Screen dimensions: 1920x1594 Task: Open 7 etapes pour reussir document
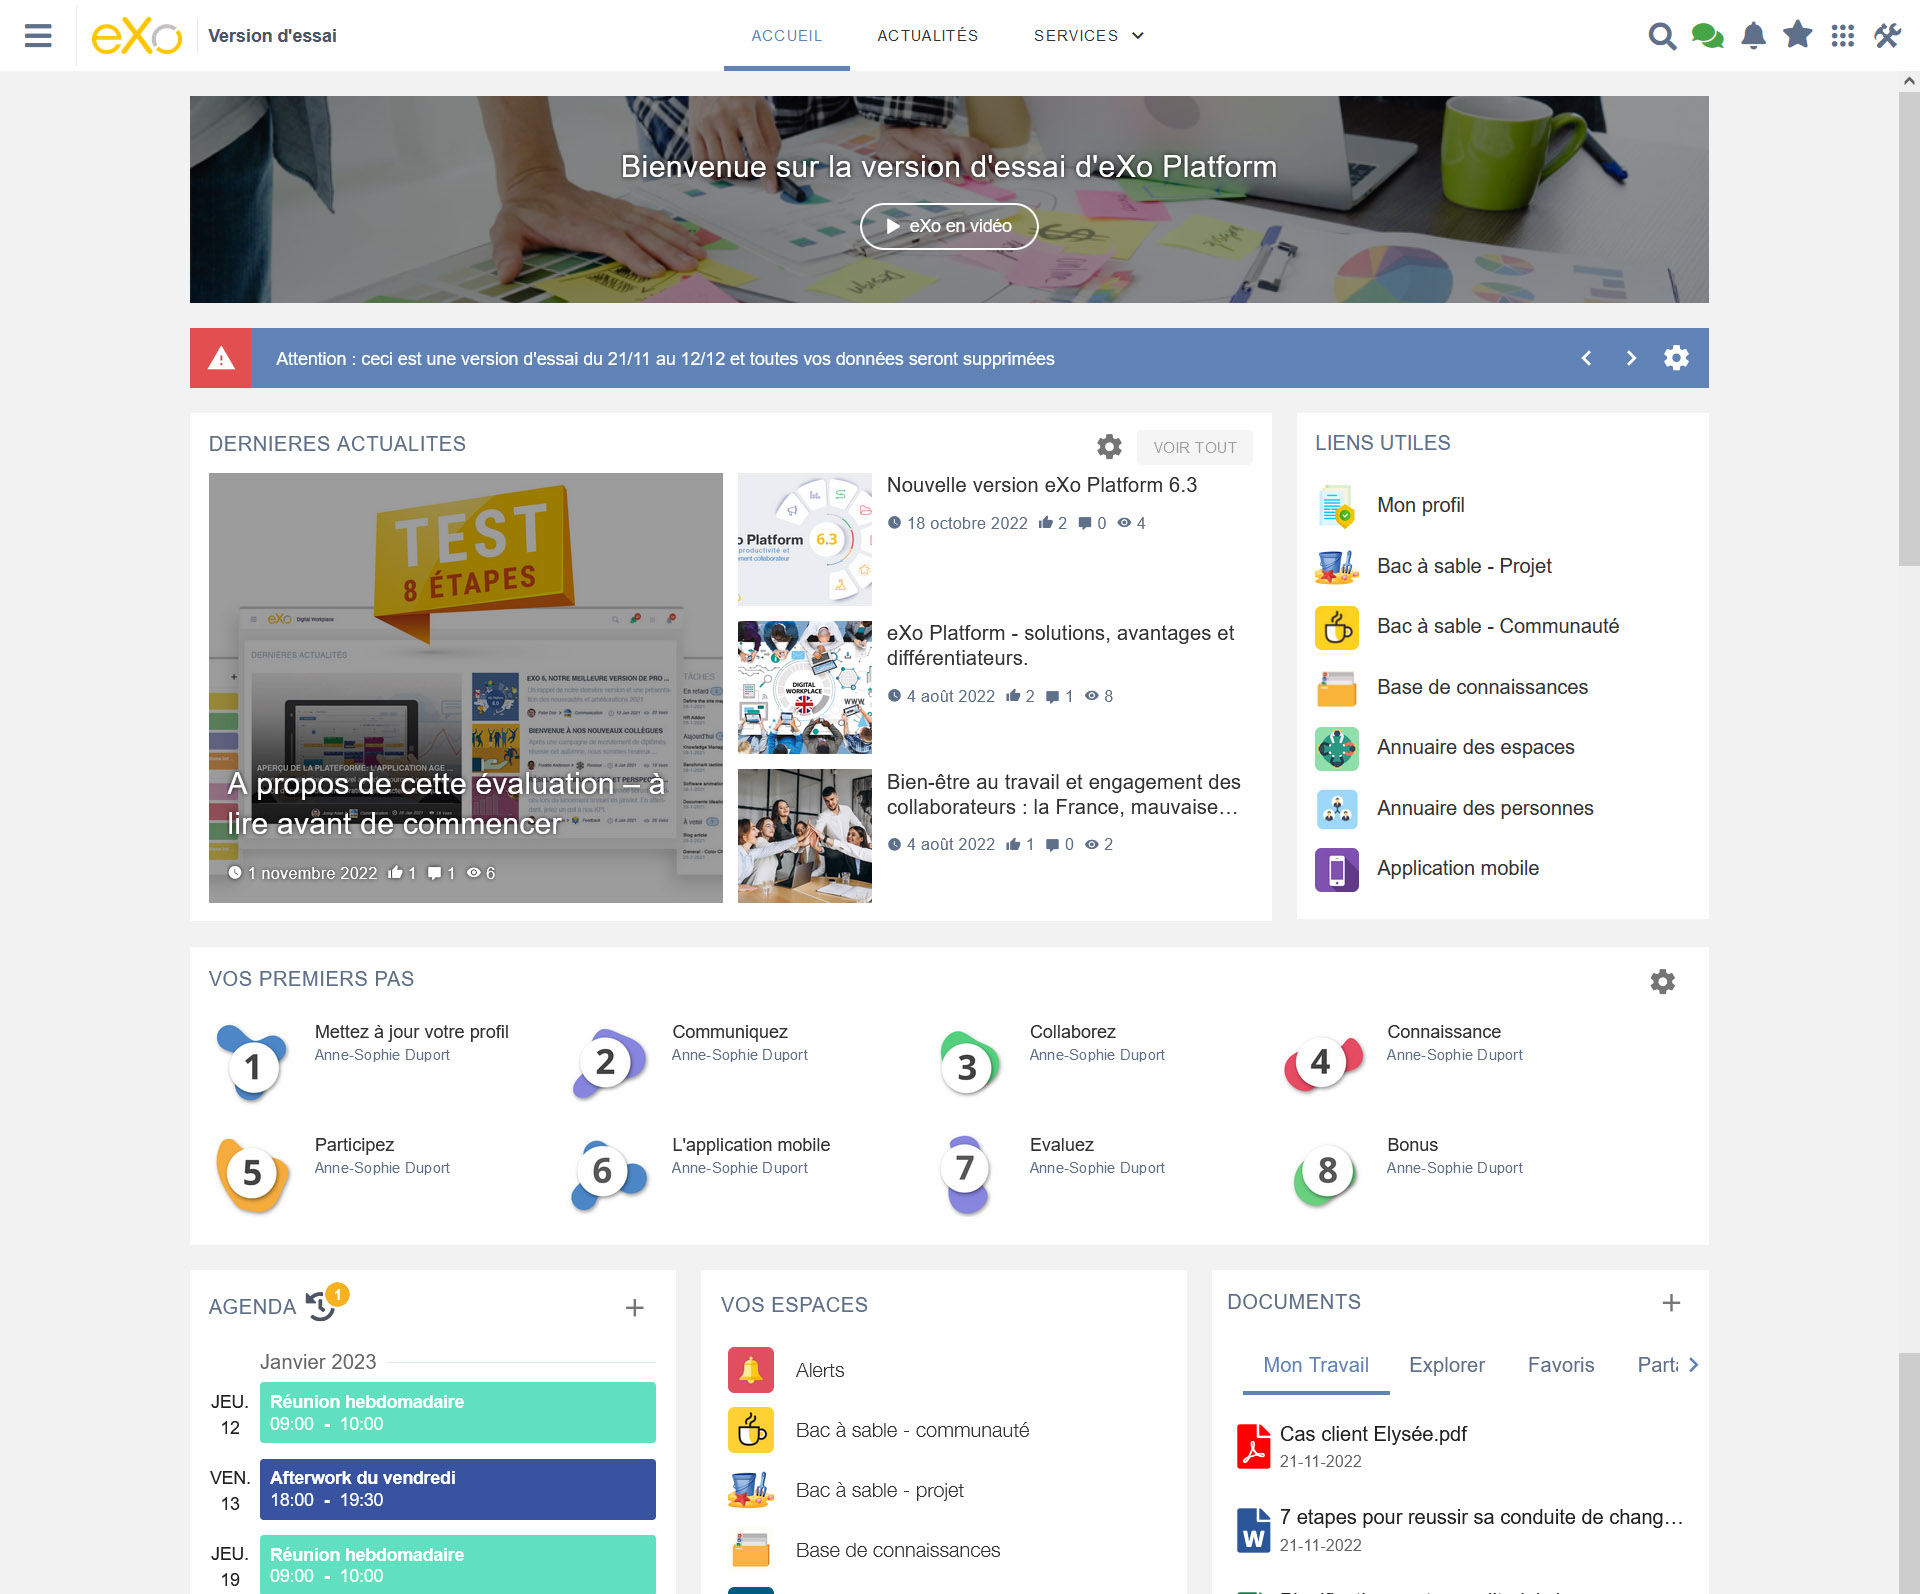pyautogui.click(x=1481, y=1517)
